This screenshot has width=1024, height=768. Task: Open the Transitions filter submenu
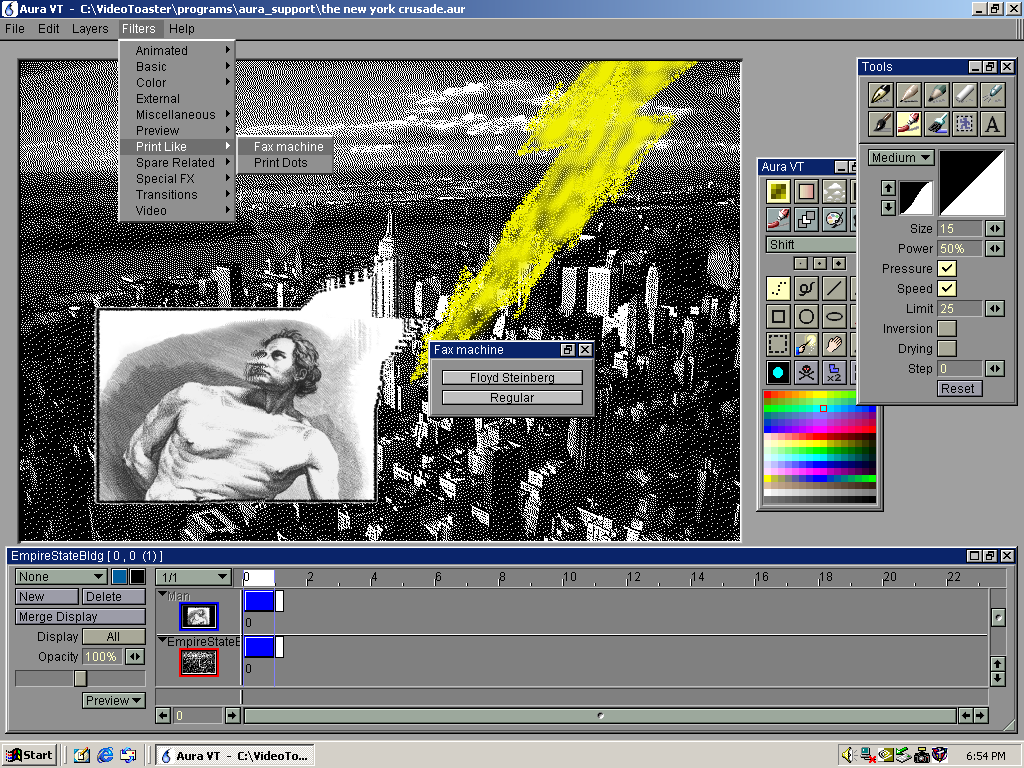177,195
